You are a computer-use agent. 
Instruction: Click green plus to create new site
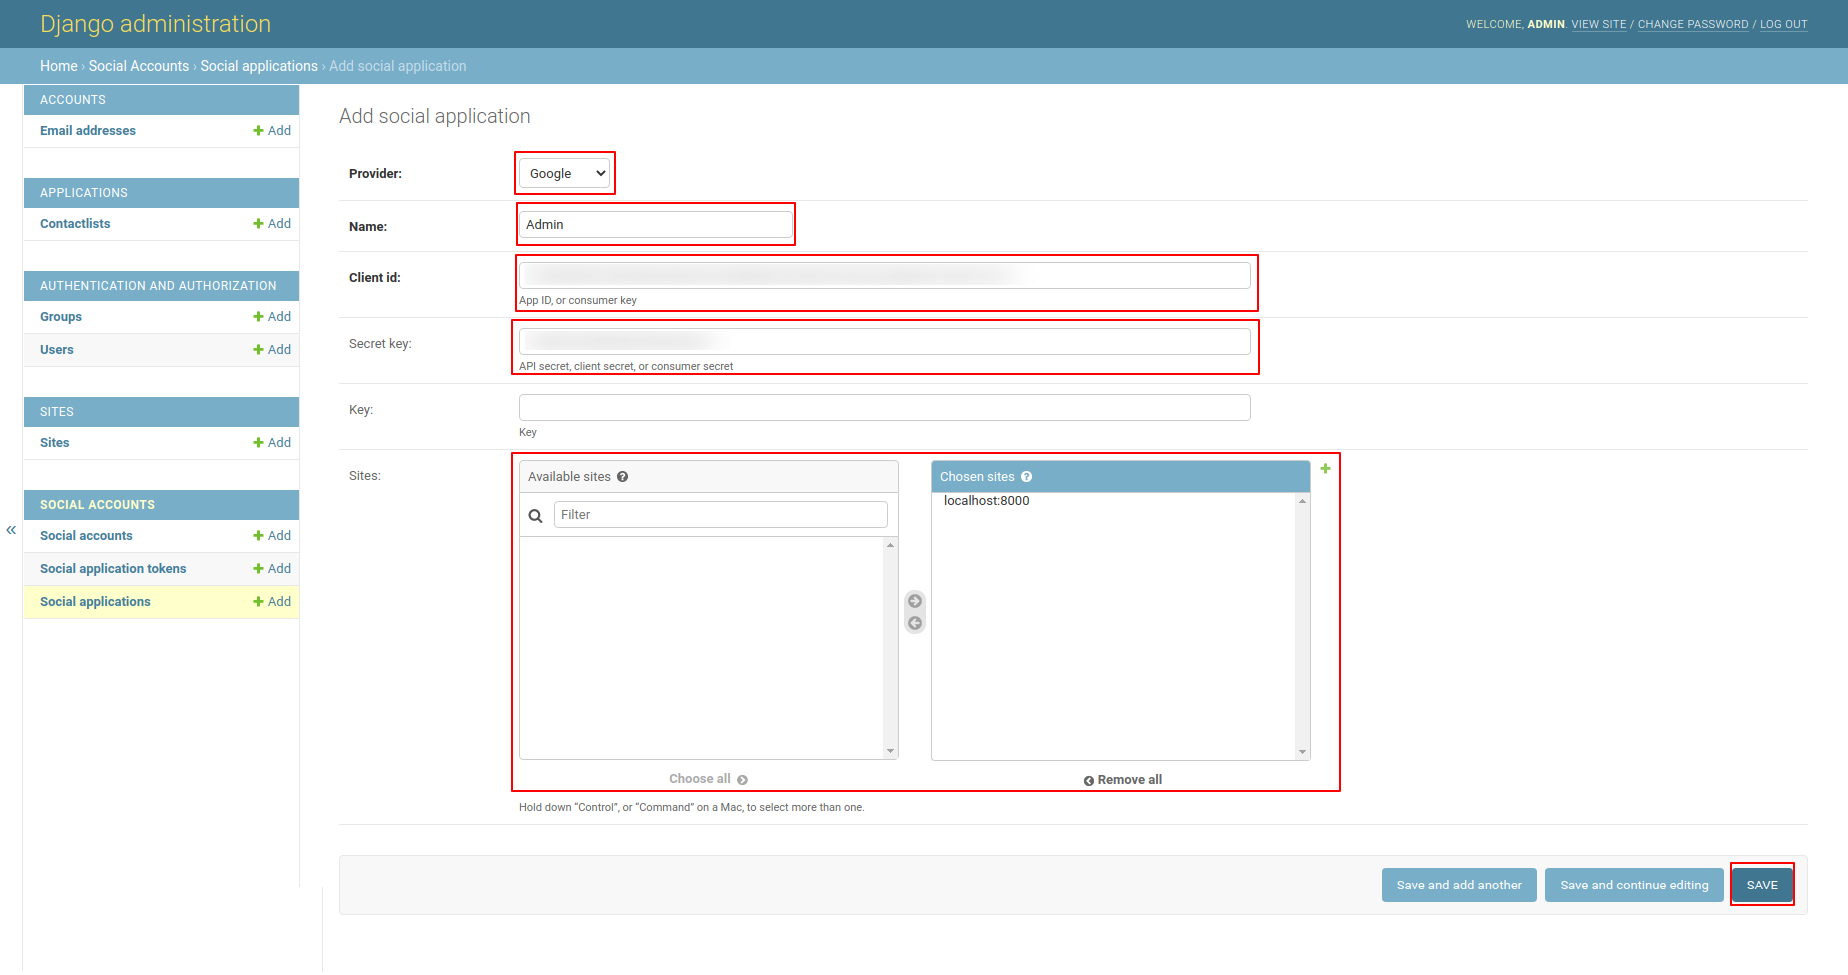[x=1325, y=467]
